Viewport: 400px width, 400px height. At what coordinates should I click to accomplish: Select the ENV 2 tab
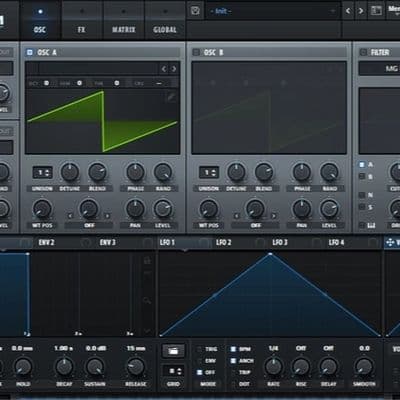pos(46,242)
